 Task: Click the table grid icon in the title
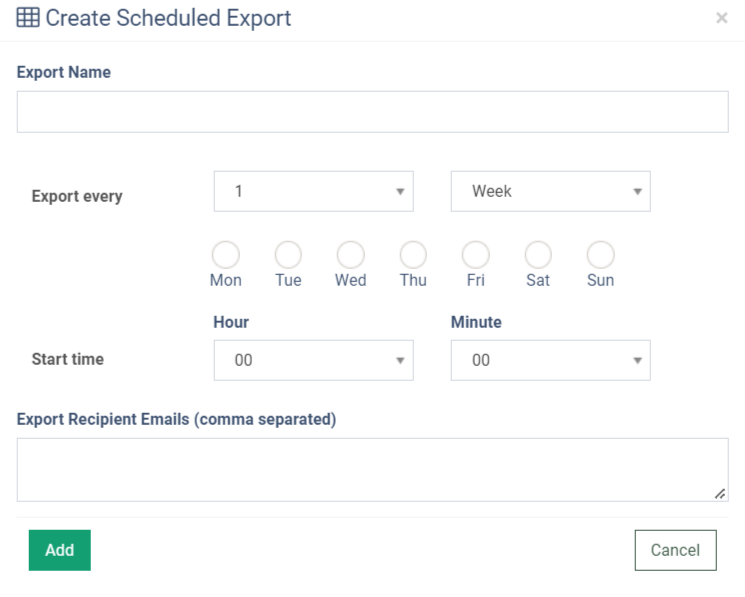[x=28, y=18]
